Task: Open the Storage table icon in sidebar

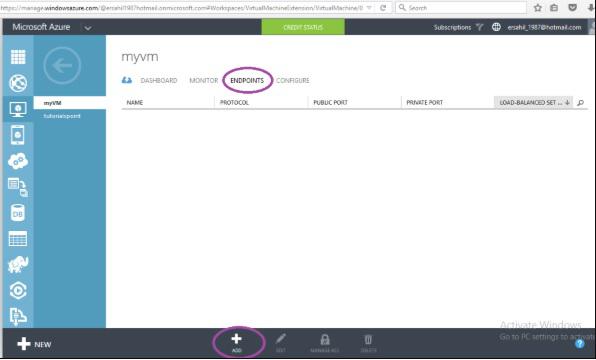Action: tap(18, 239)
